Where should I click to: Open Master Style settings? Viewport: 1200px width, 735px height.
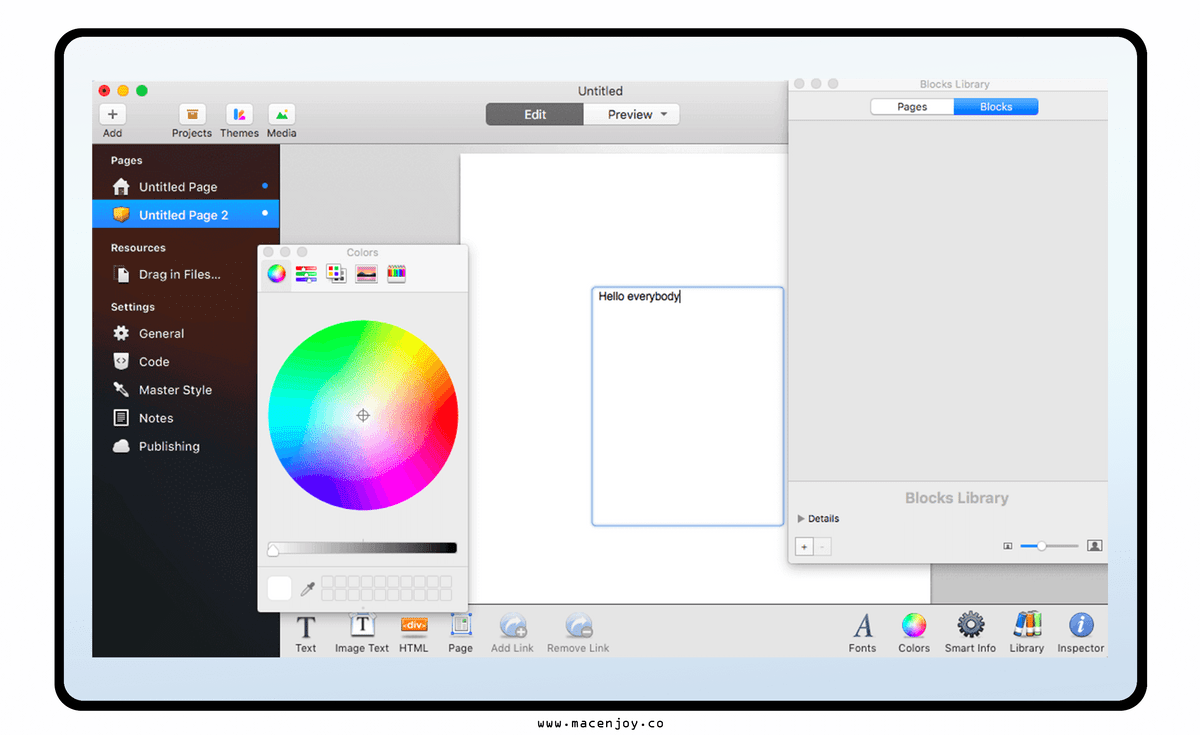(175, 390)
